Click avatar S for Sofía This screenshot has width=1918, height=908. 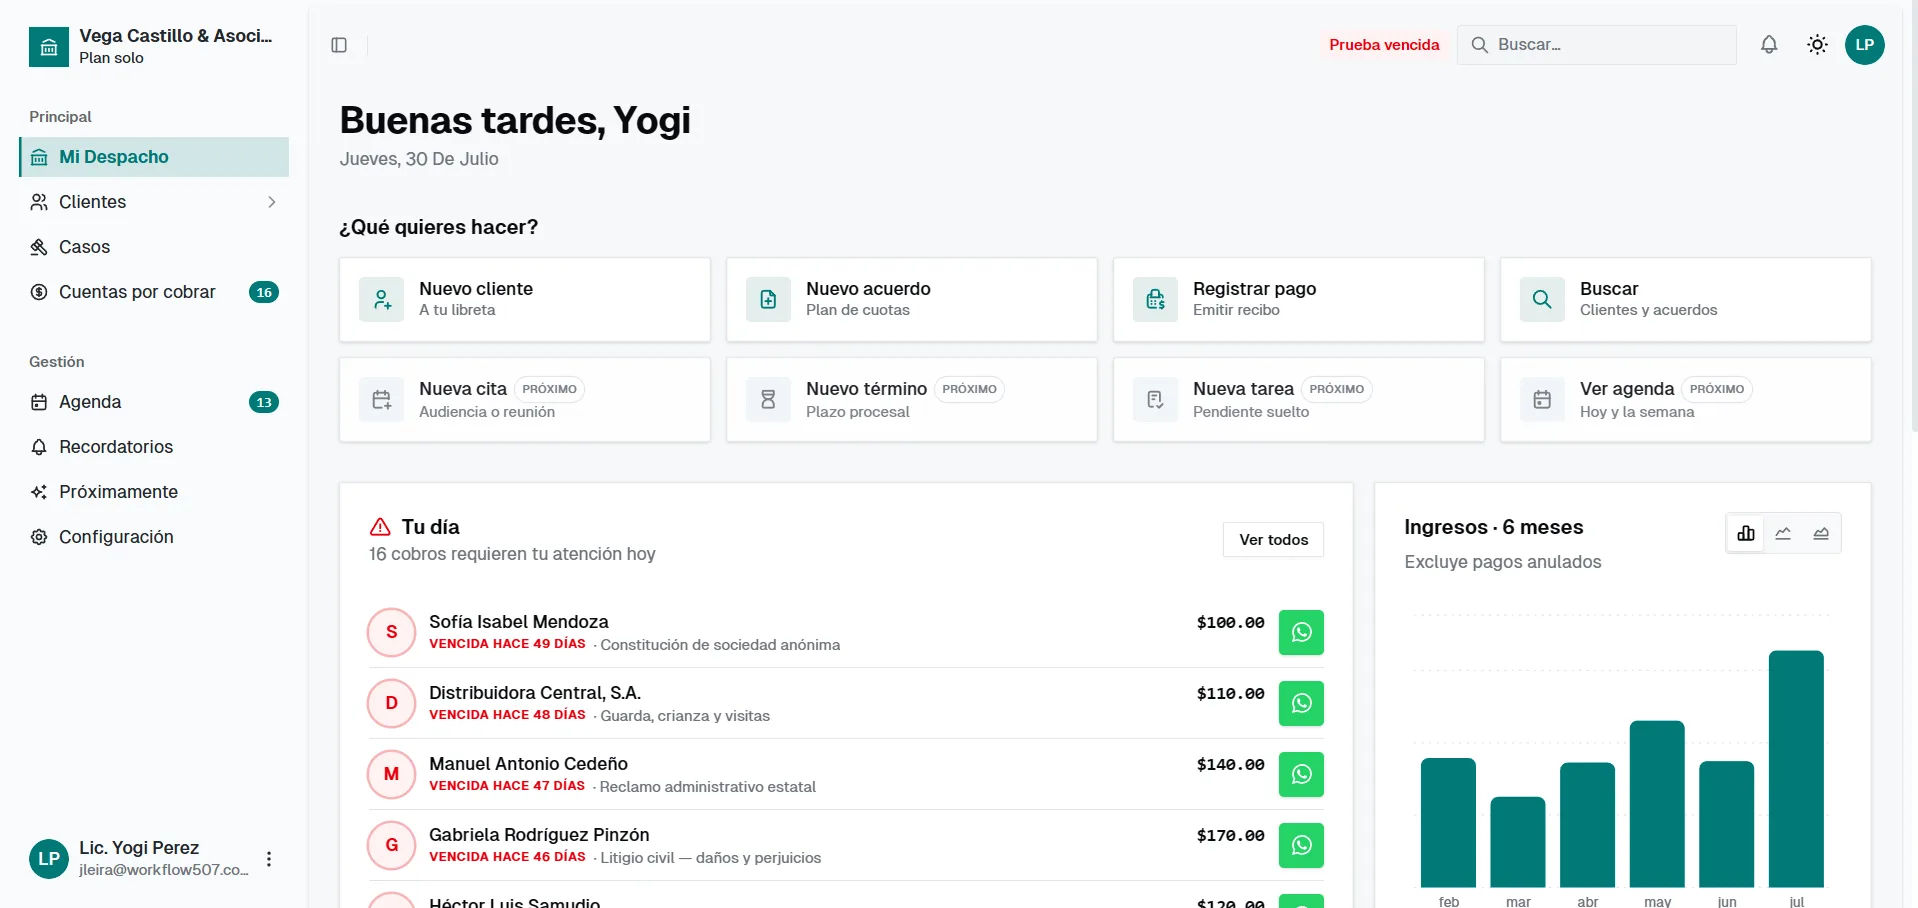pos(392,633)
